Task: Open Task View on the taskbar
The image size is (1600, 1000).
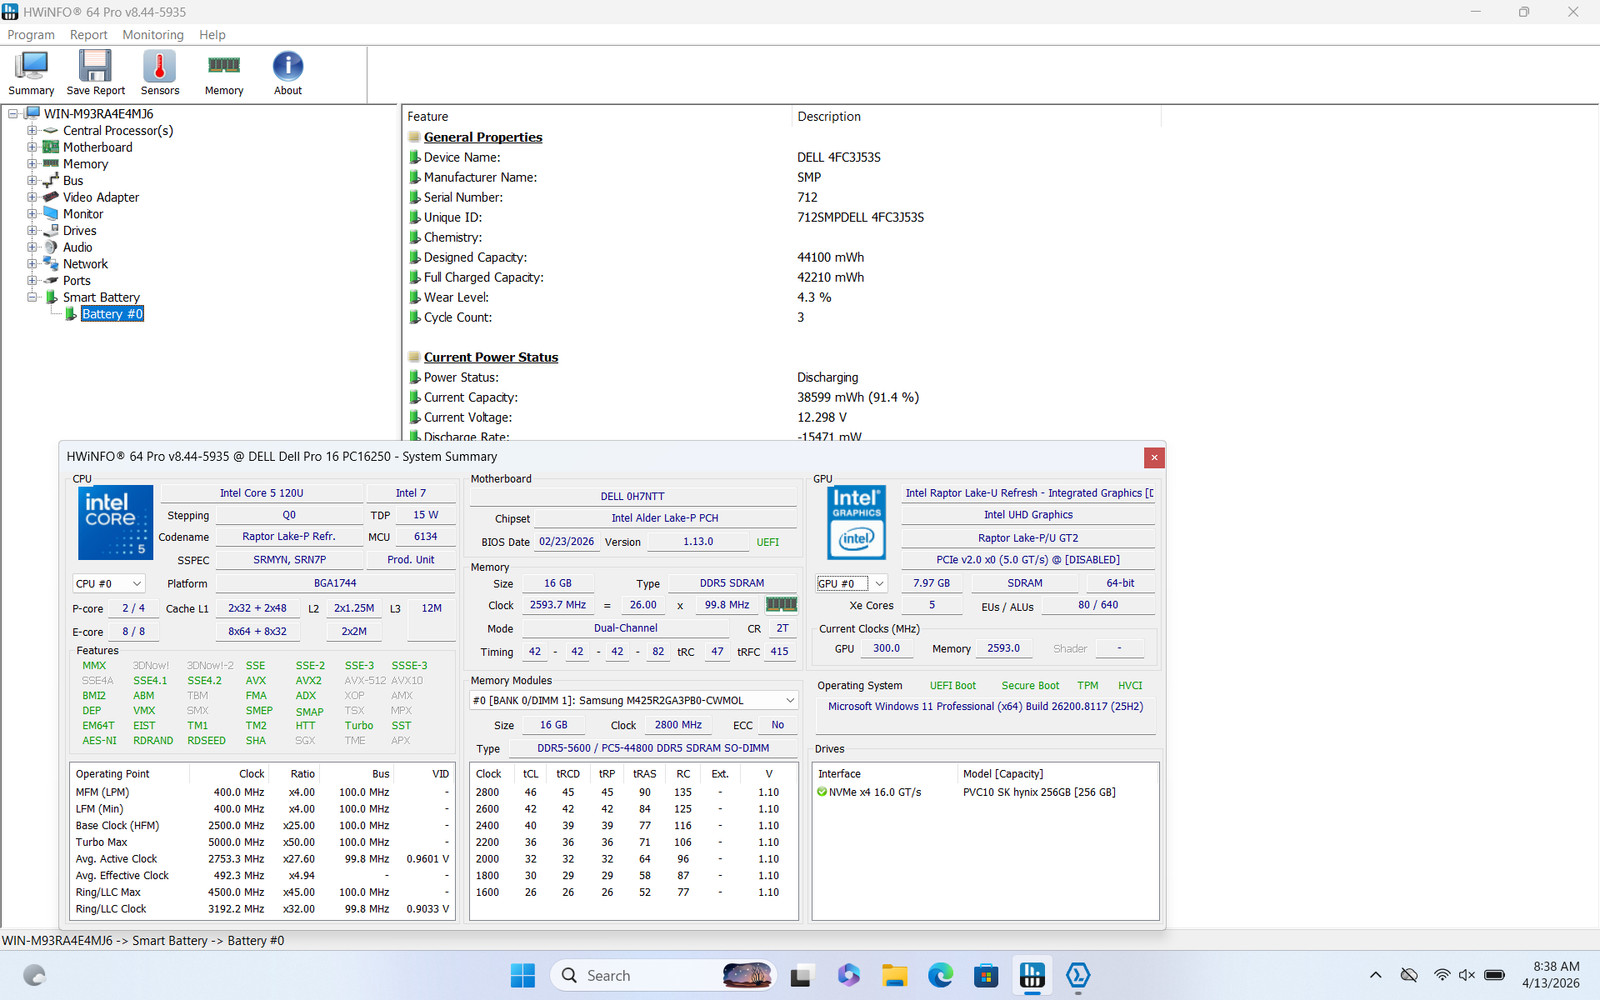Action: 802,975
